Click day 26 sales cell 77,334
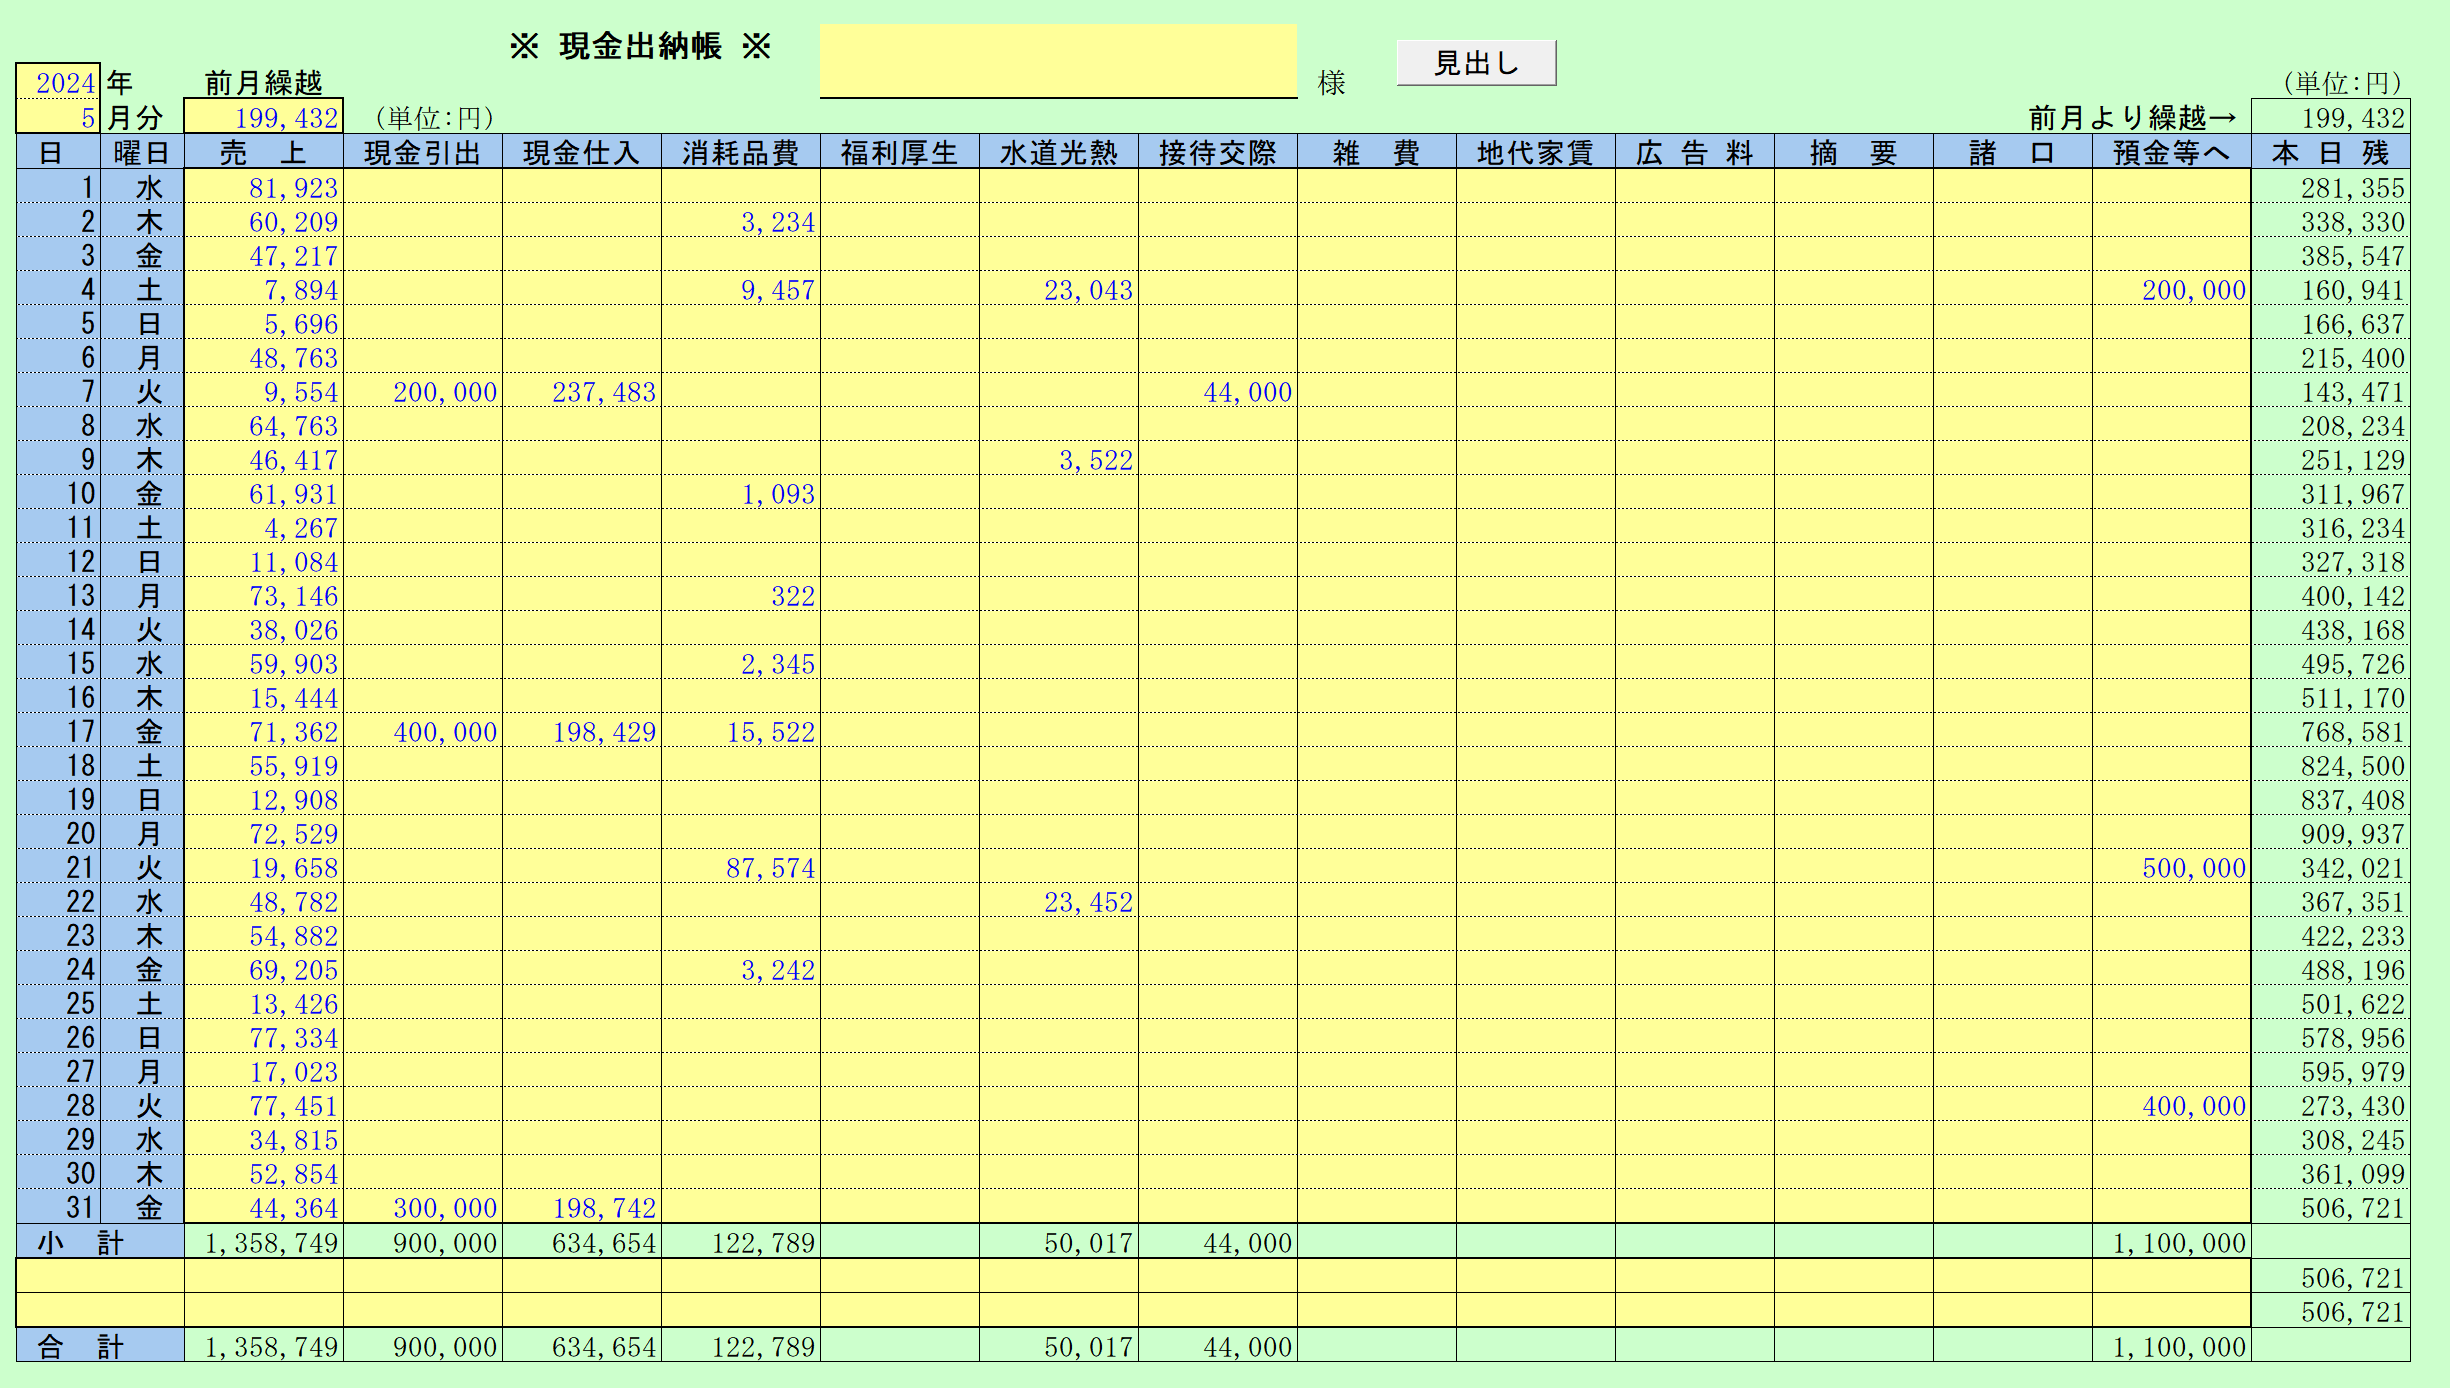Image resolution: width=2450 pixels, height=1388 pixels. coord(264,1037)
